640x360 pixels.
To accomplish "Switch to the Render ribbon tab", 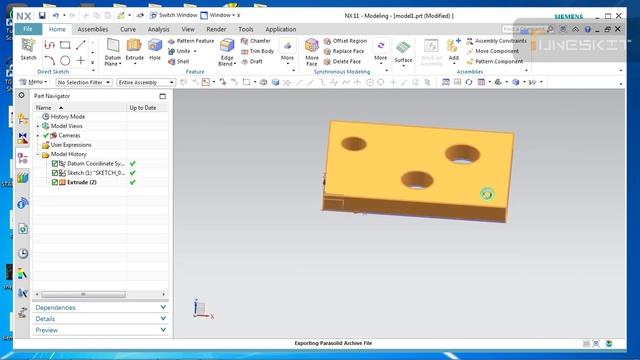I will pos(216,29).
